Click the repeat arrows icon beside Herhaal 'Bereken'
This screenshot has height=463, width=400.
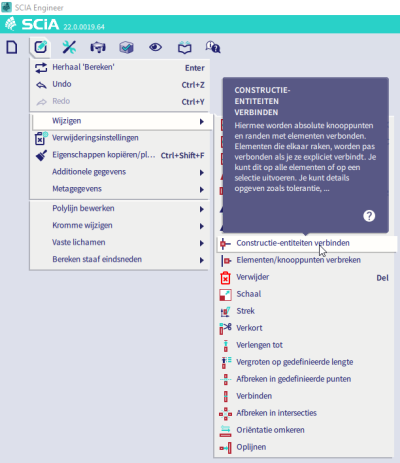pyautogui.click(x=41, y=68)
